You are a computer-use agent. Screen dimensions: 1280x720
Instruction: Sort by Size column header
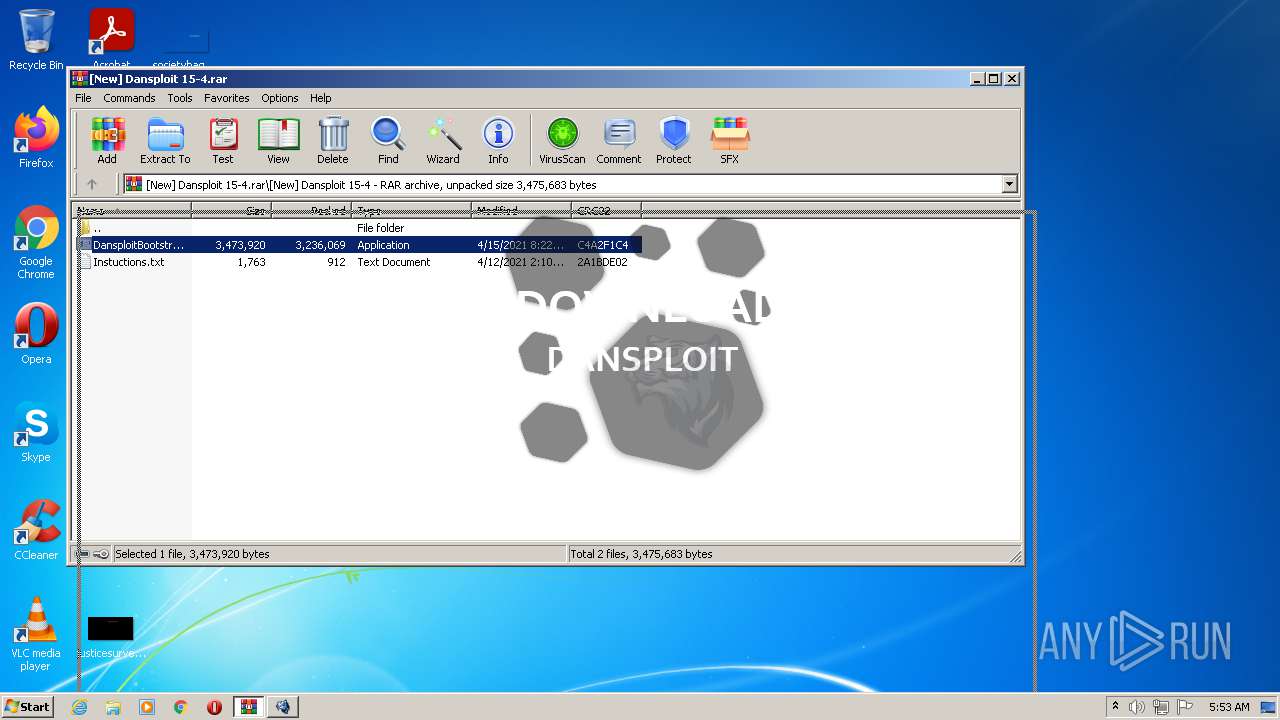point(231,210)
